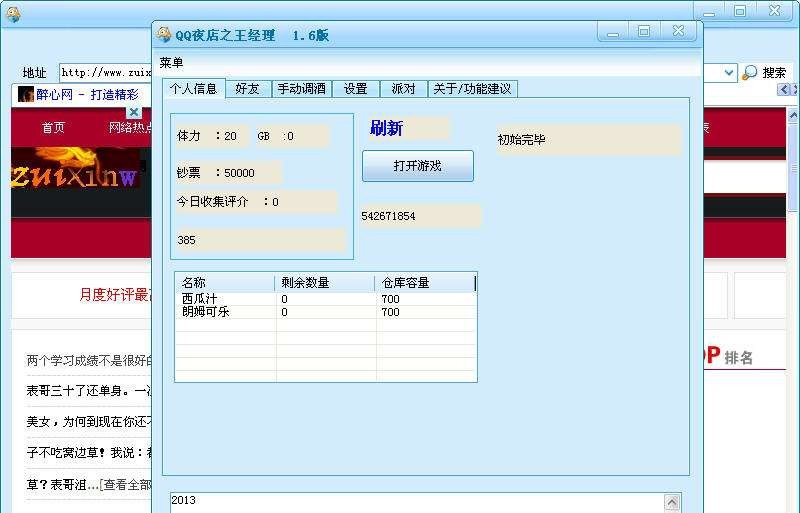Click the 月度好评最 heading on webpage
The width and height of the screenshot is (800, 513).
click(x=115, y=295)
